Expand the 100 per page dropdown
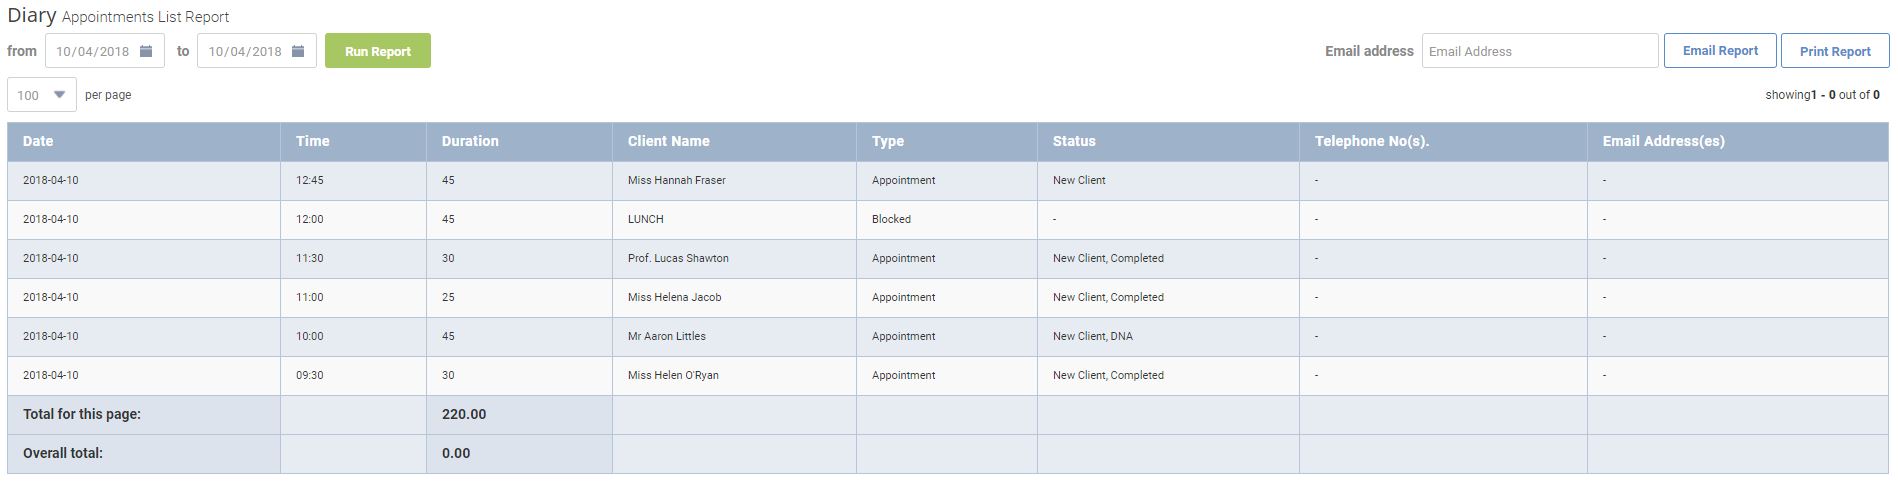Image resolution: width=1898 pixels, height=481 pixels. (42, 95)
